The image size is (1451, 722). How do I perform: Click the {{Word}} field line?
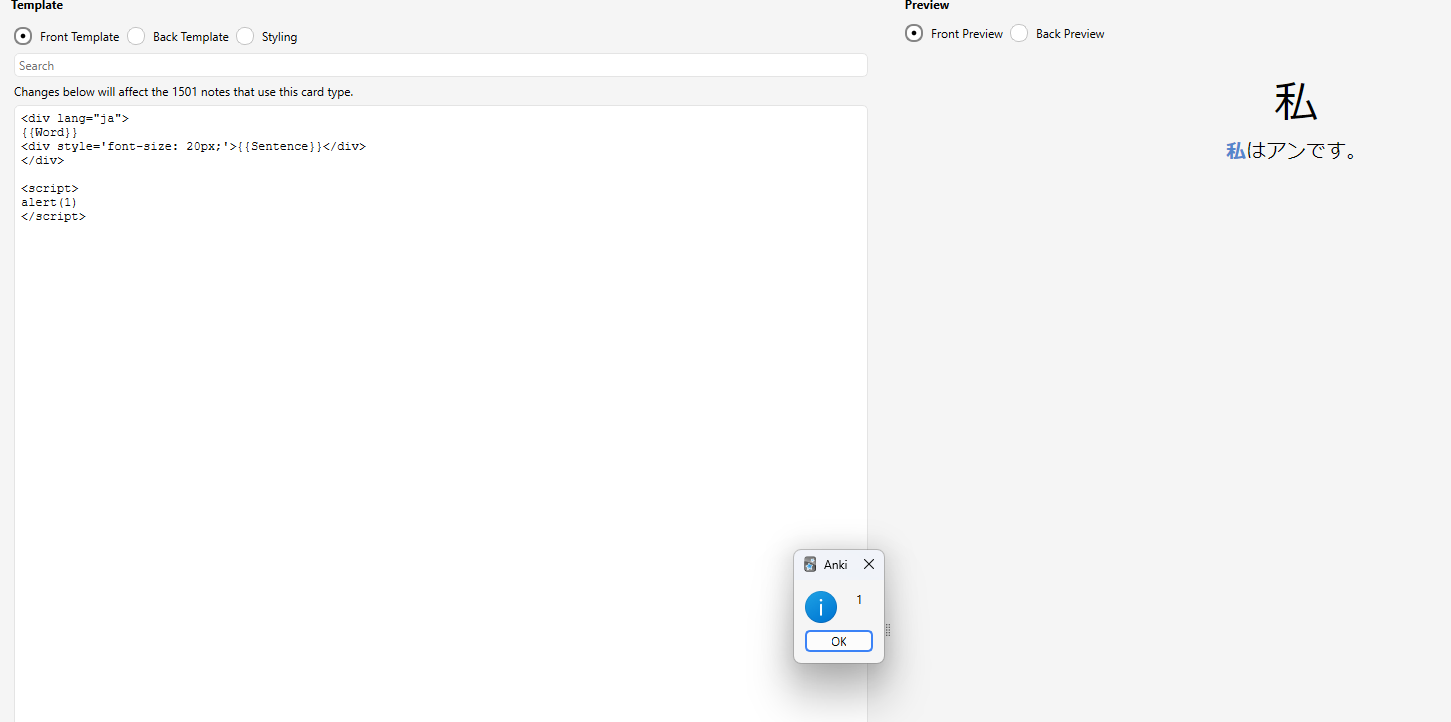[x=49, y=132]
